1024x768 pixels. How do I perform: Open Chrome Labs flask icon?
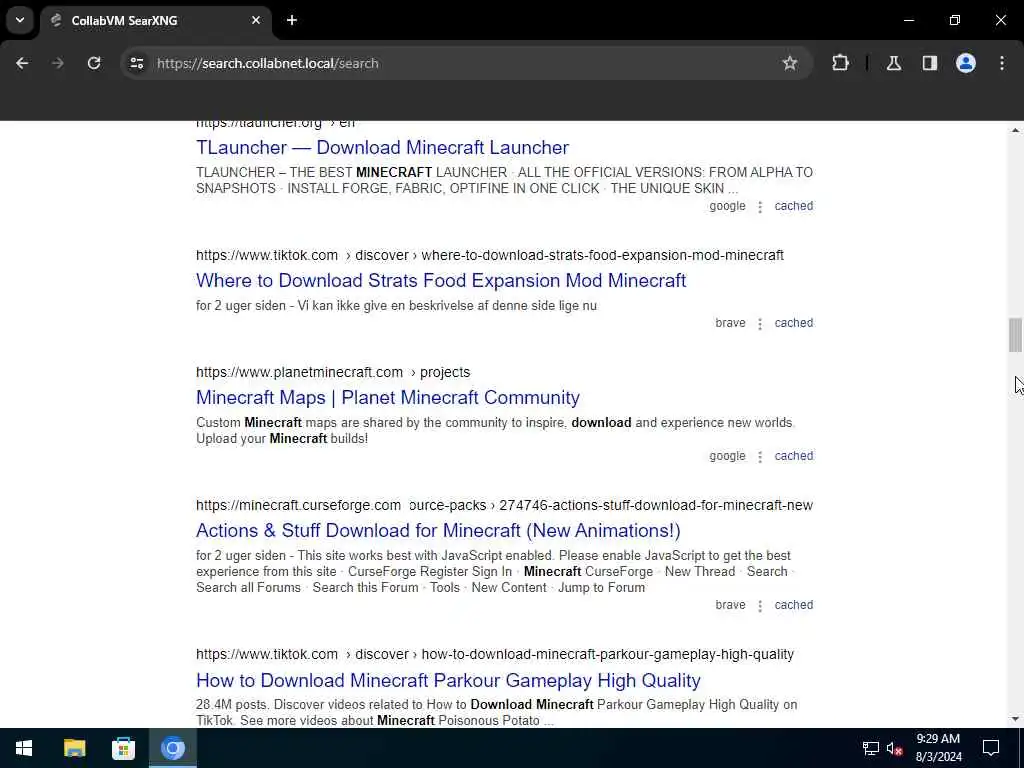pyautogui.click(x=893, y=63)
